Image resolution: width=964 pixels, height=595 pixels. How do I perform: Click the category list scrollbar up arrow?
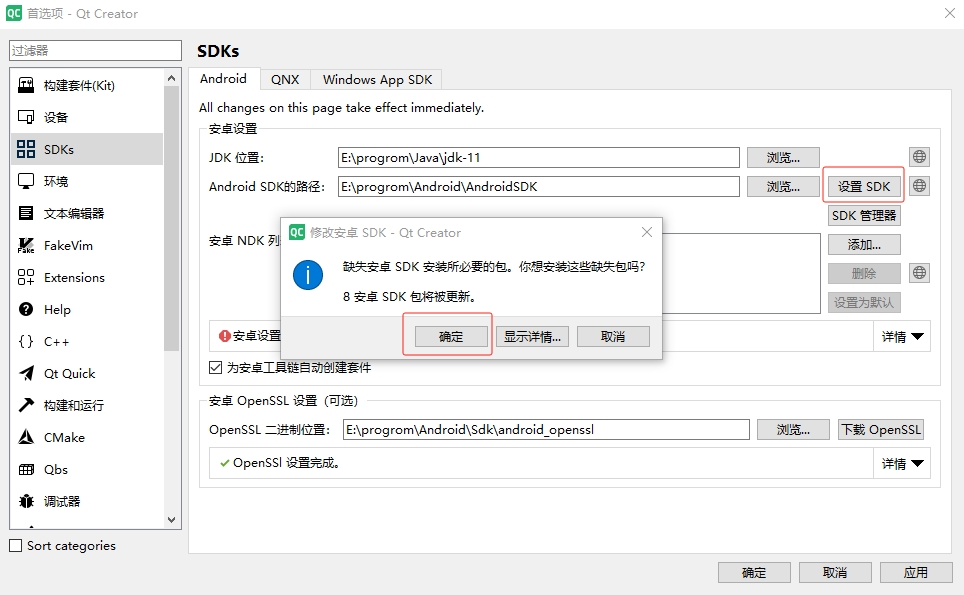(172, 77)
